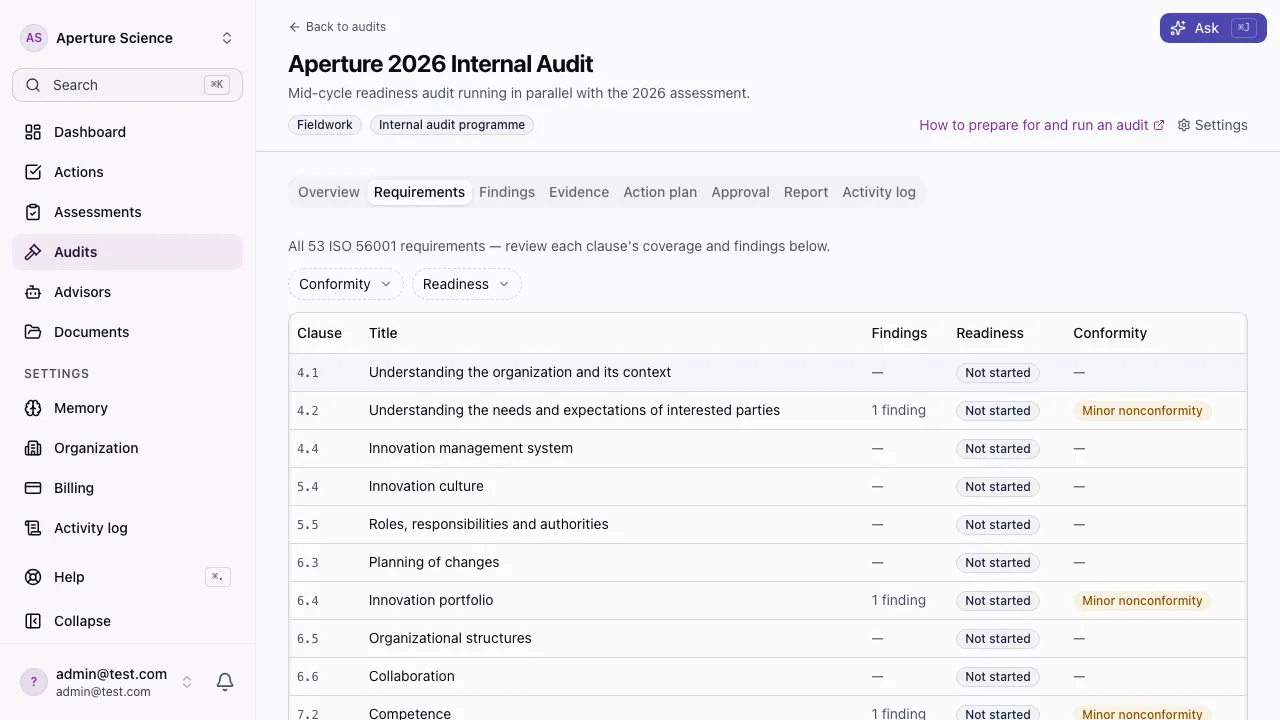Image resolution: width=1280 pixels, height=720 pixels.
Task: Click the Assessments clipboard icon
Action: [x=33, y=212]
